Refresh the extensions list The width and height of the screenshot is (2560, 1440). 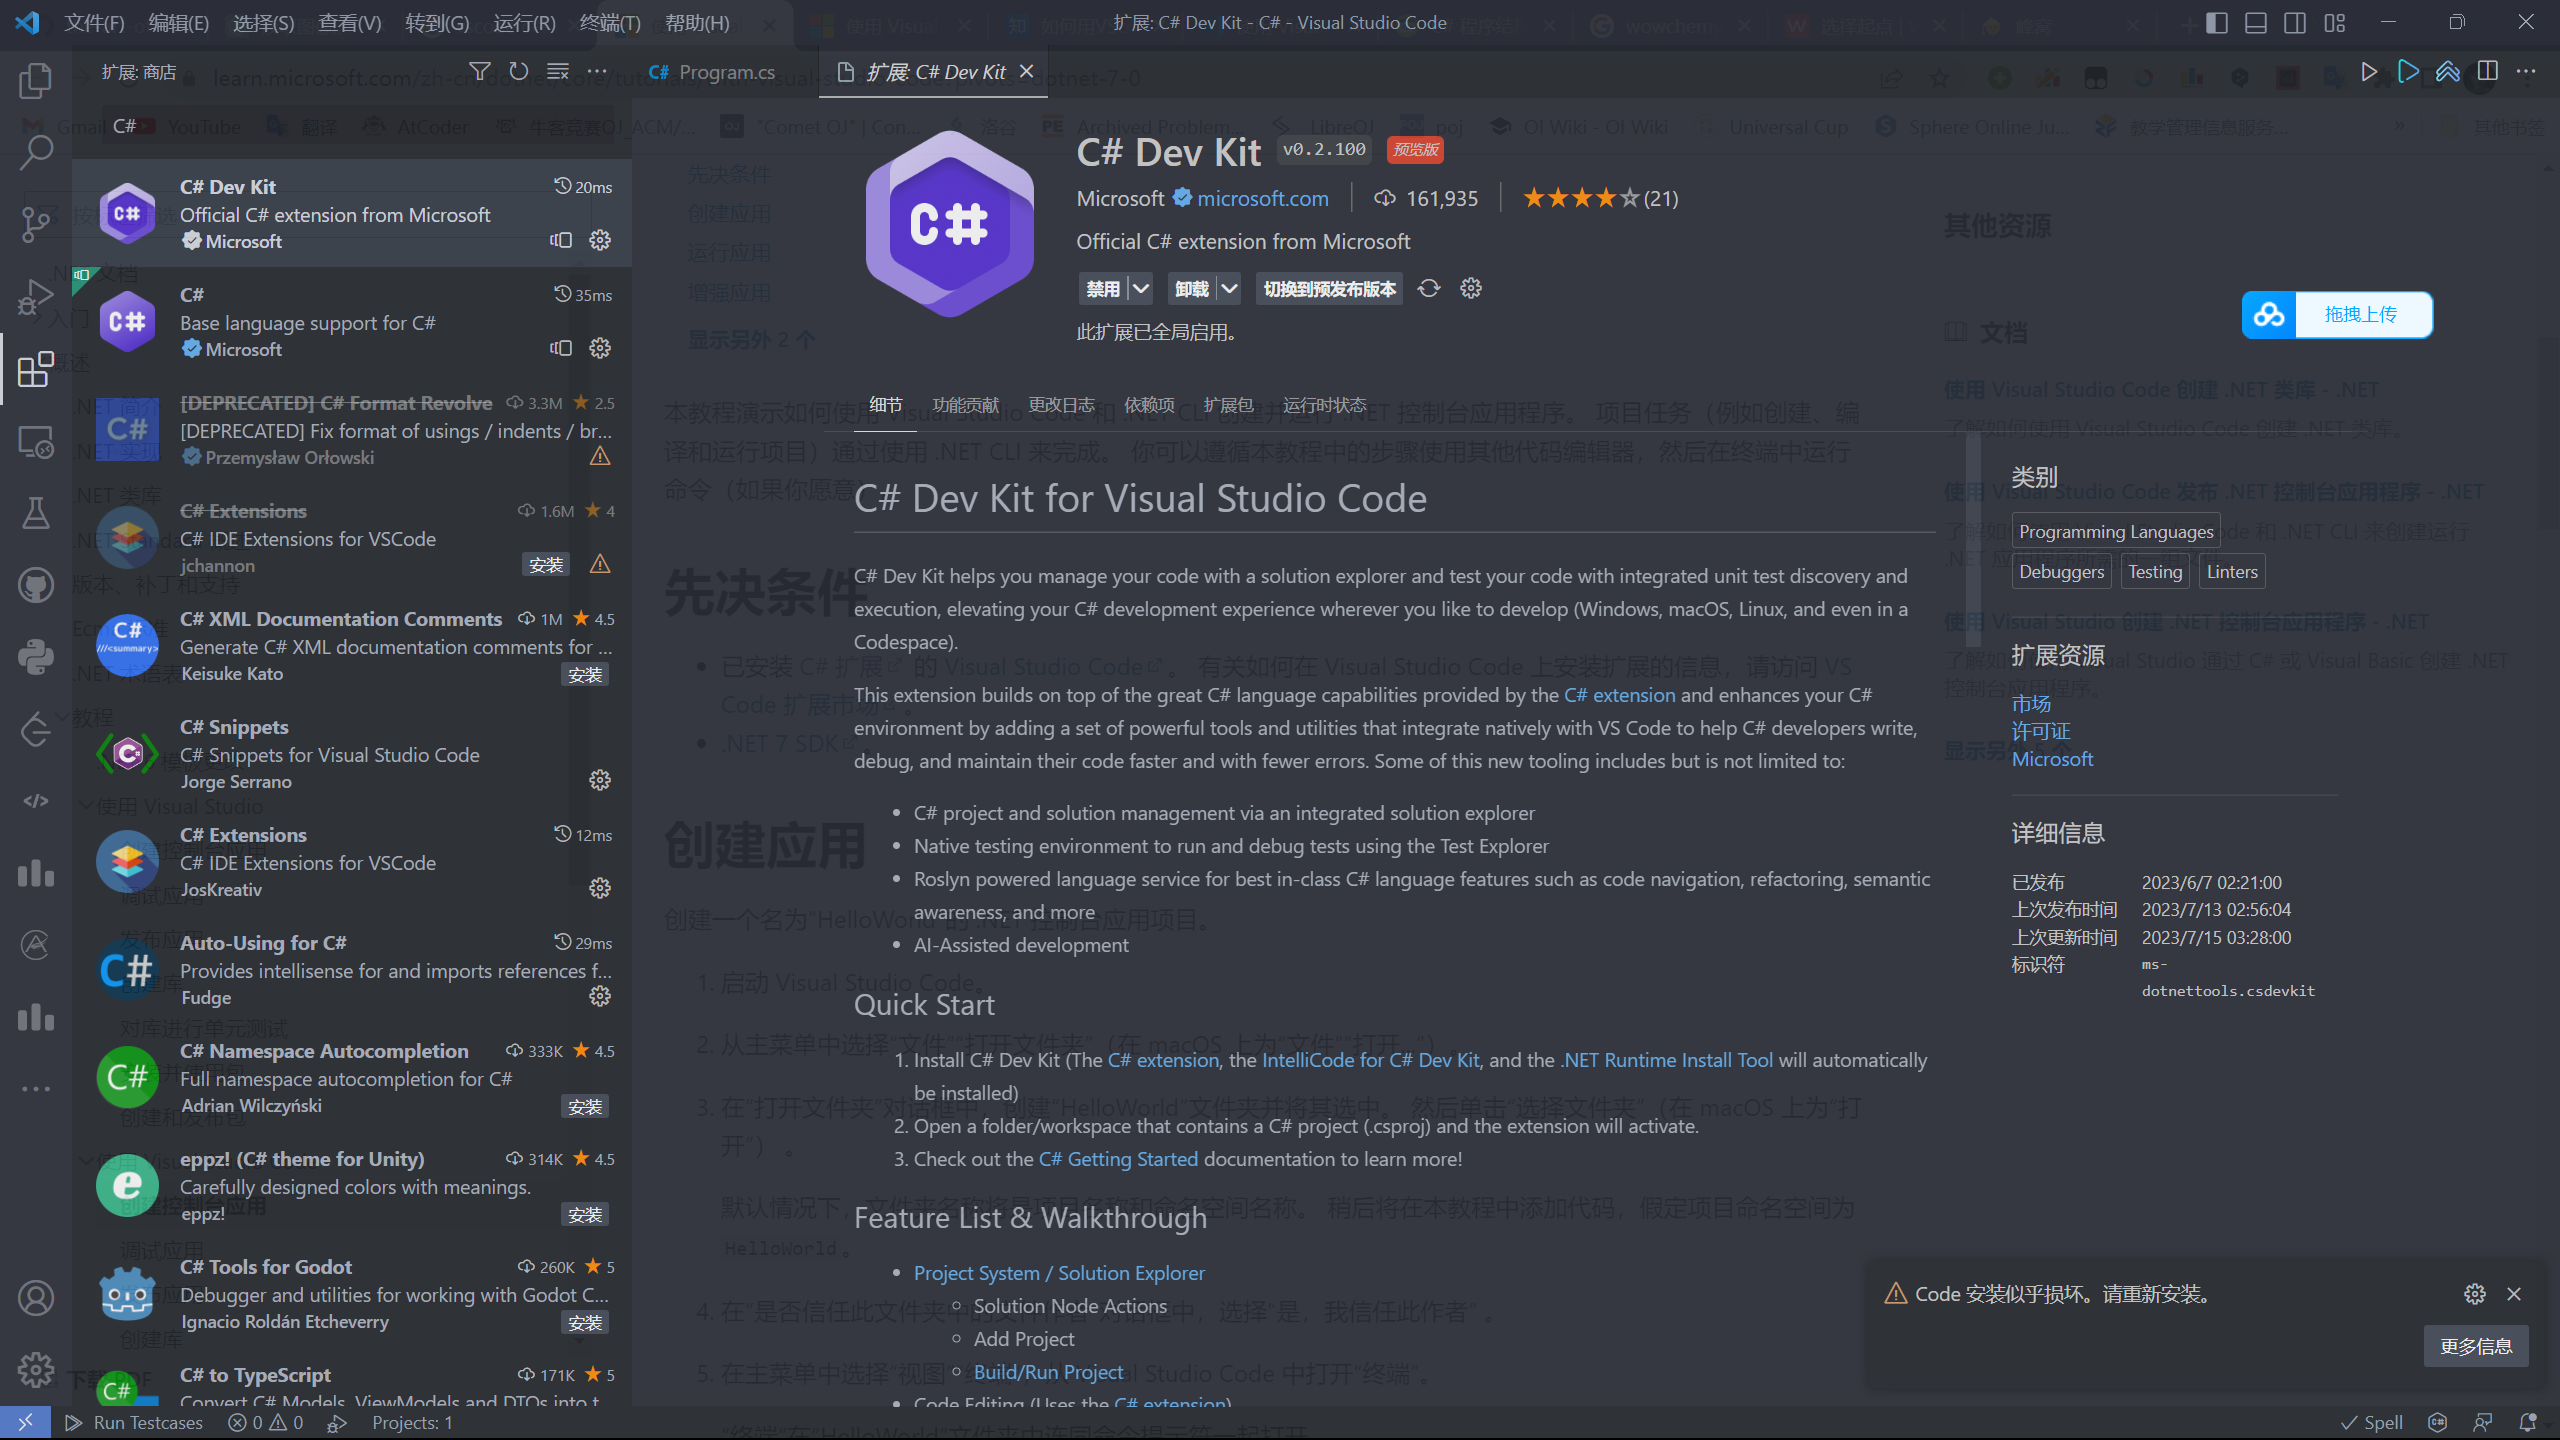coord(518,71)
